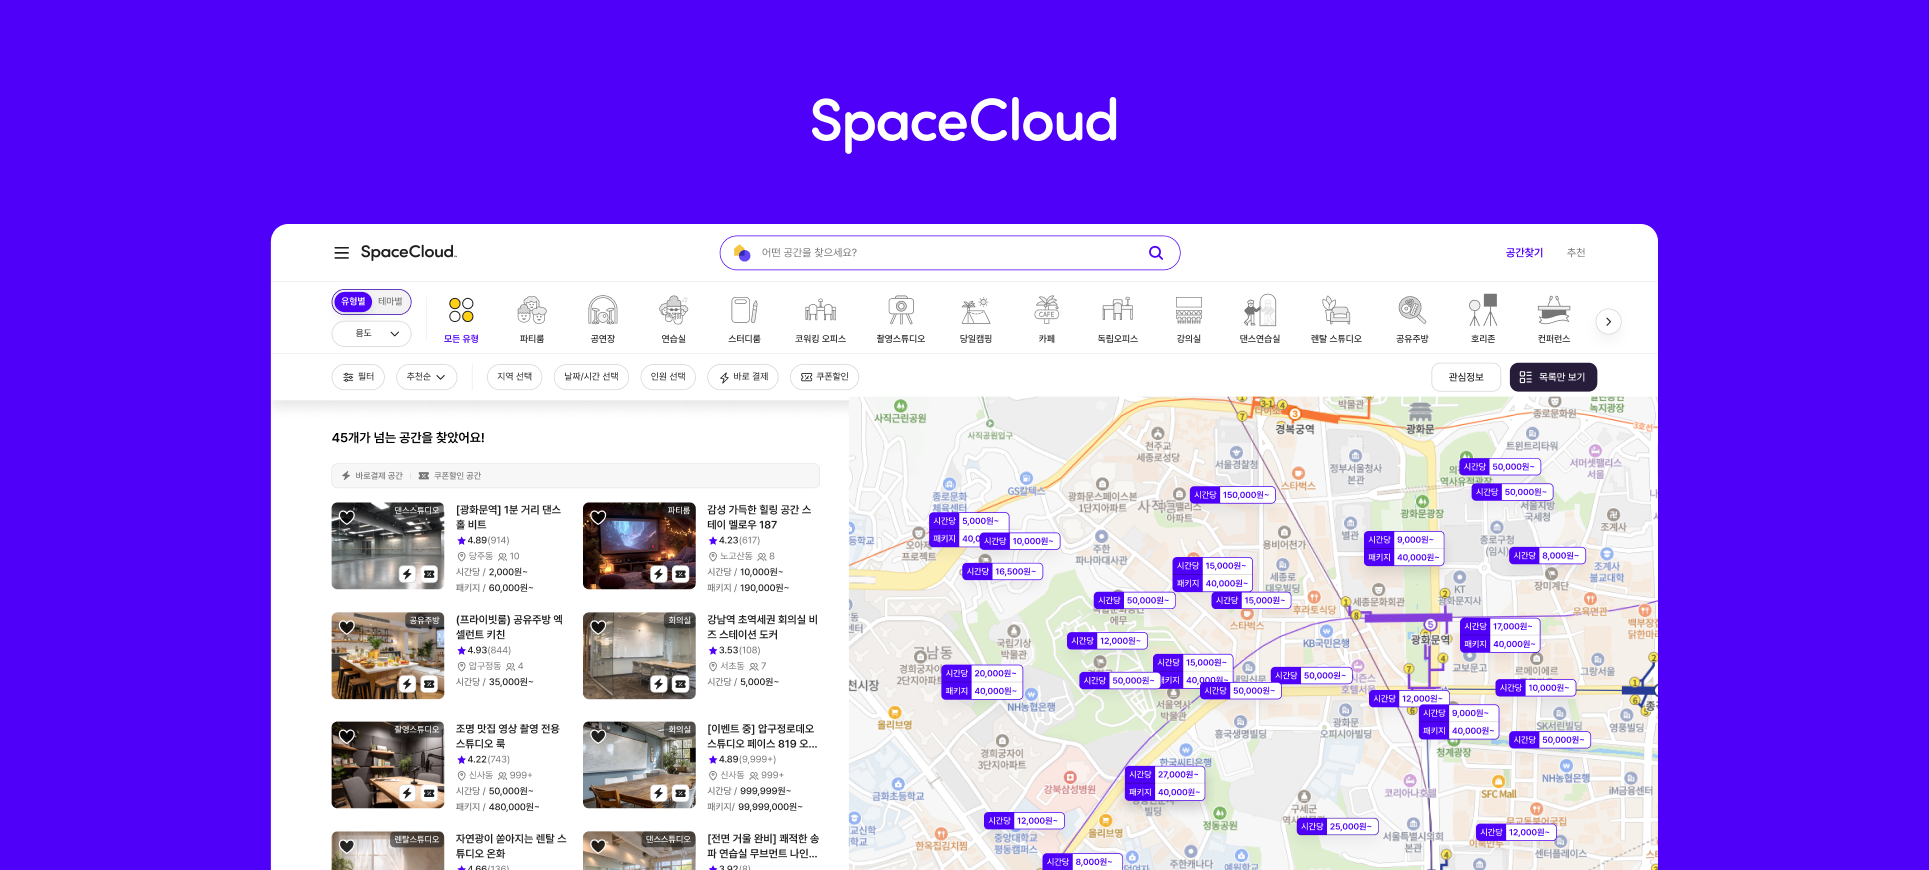This screenshot has width=1929, height=870.
Task: Click the 필터 button
Action: pos(358,377)
